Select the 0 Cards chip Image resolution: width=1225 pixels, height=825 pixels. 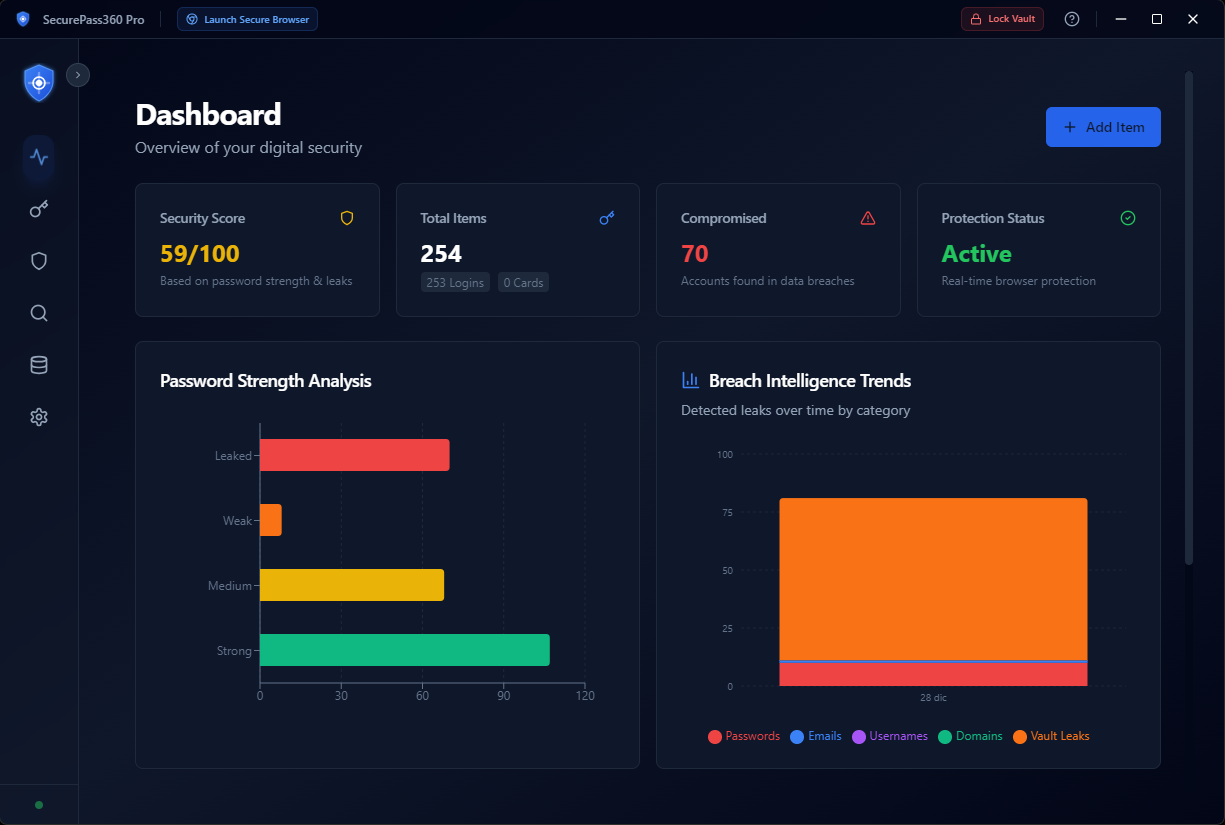[523, 282]
